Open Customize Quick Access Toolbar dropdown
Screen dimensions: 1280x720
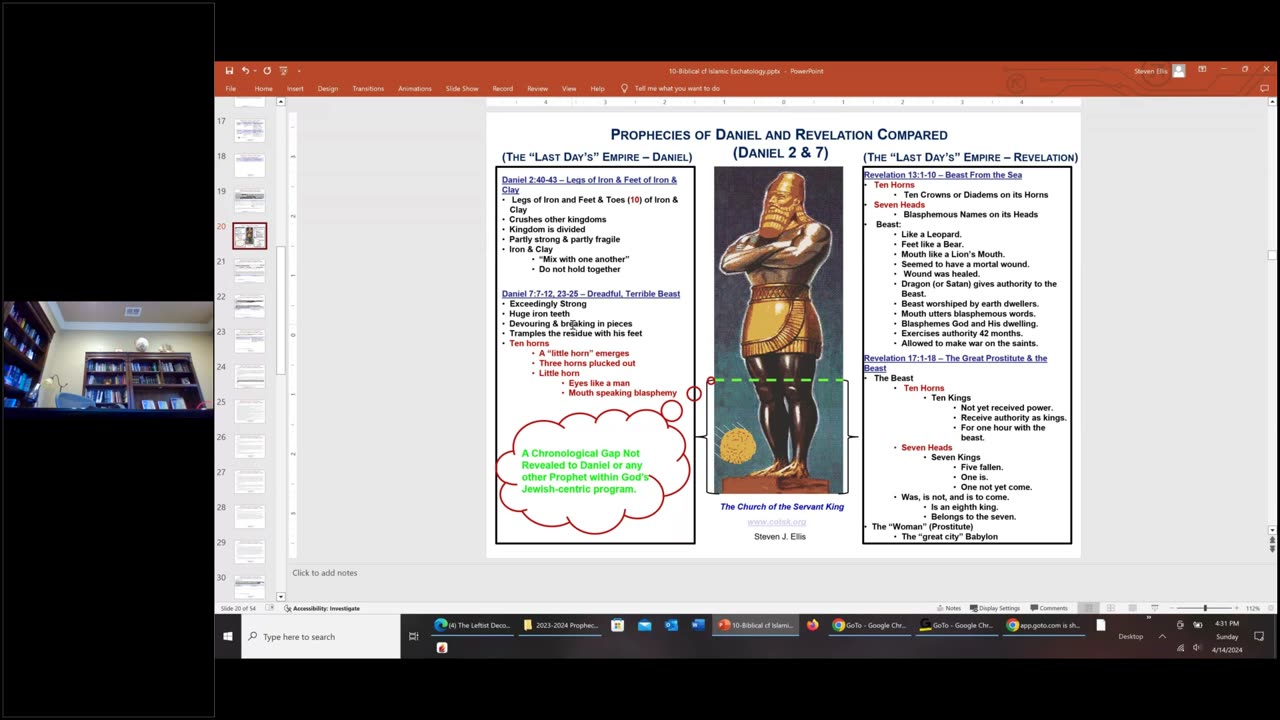point(299,71)
